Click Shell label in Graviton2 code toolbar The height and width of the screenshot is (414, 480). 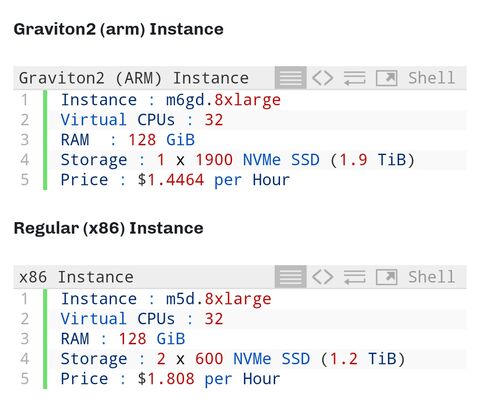[x=431, y=78]
